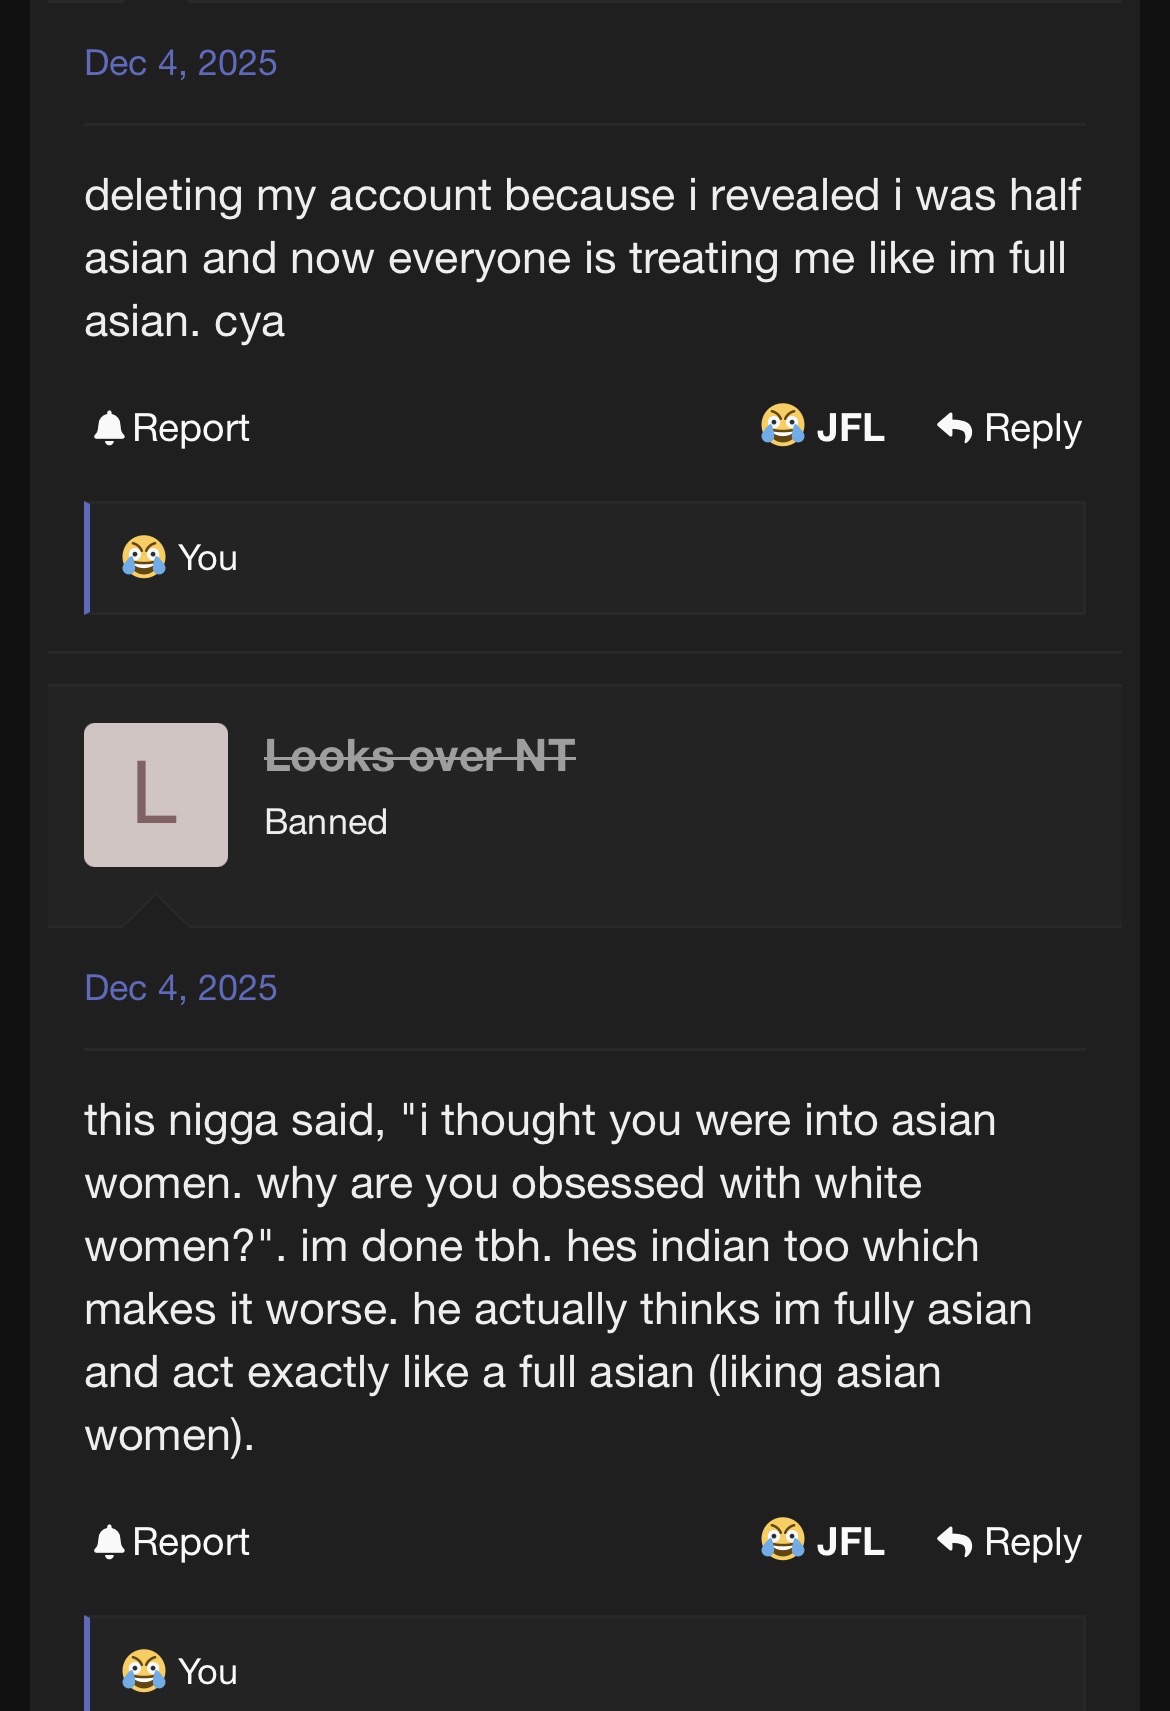The height and width of the screenshot is (1711, 1170).
Task: Open the first post's Dec 4, 2025 date link
Action: 181,63
